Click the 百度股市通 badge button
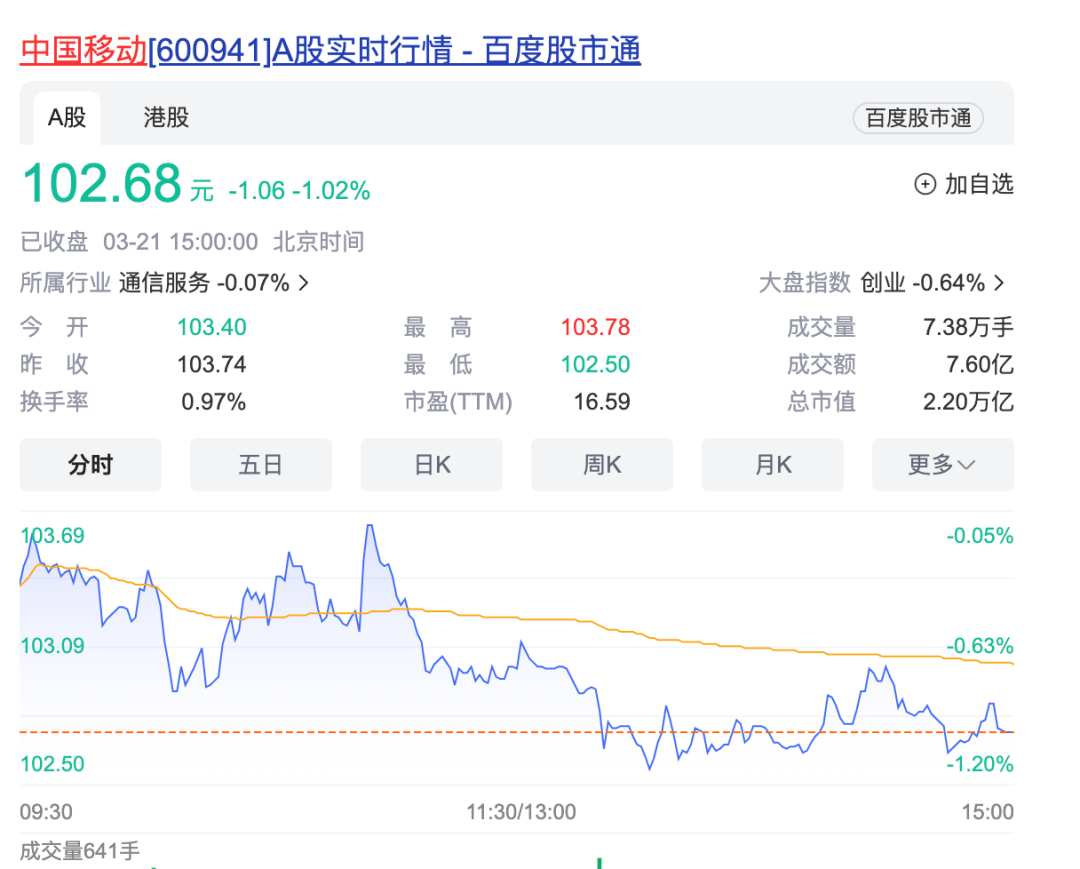The width and height of the screenshot is (1080, 869). pyautogui.click(x=918, y=118)
